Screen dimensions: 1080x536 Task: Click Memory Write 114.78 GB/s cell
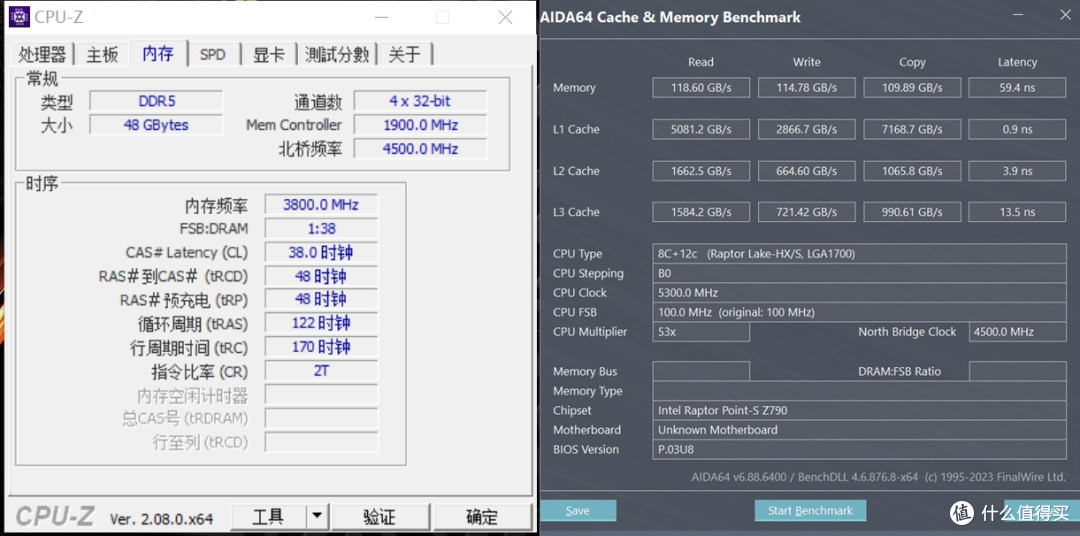coord(807,87)
